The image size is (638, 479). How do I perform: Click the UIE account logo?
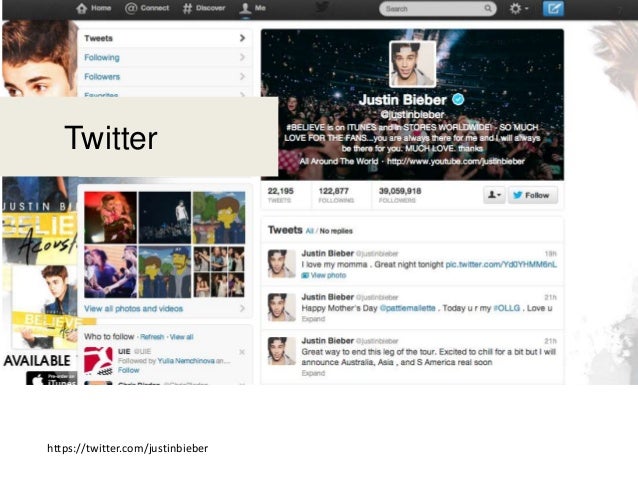(98, 361)
